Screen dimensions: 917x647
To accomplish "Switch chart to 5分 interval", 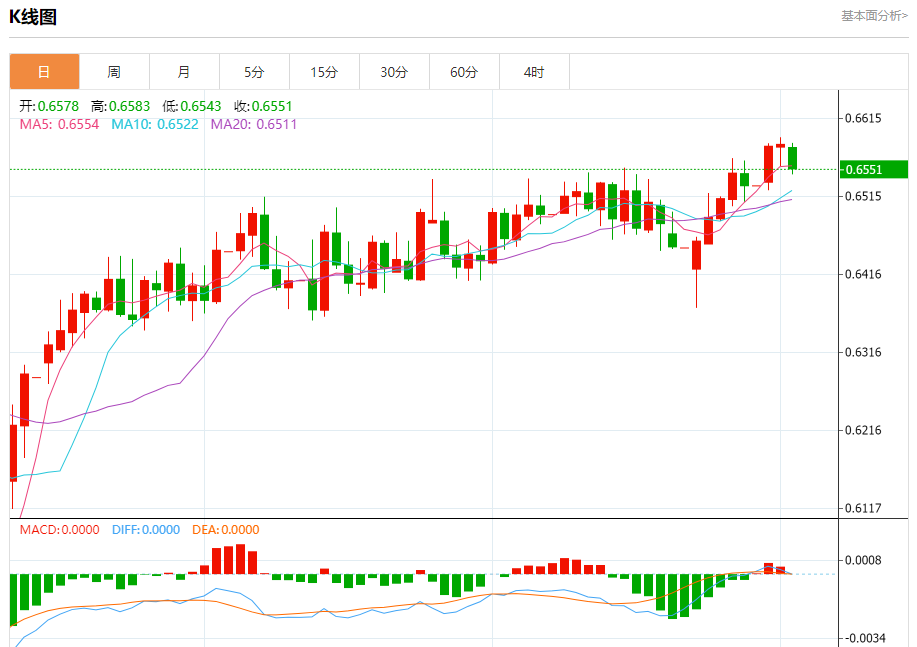I will pos(254,72).
